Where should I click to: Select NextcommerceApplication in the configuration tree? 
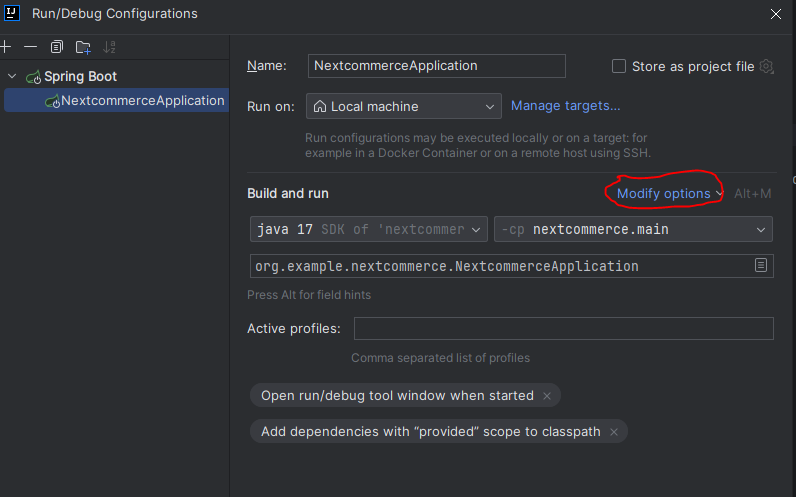tap(116, 101)
